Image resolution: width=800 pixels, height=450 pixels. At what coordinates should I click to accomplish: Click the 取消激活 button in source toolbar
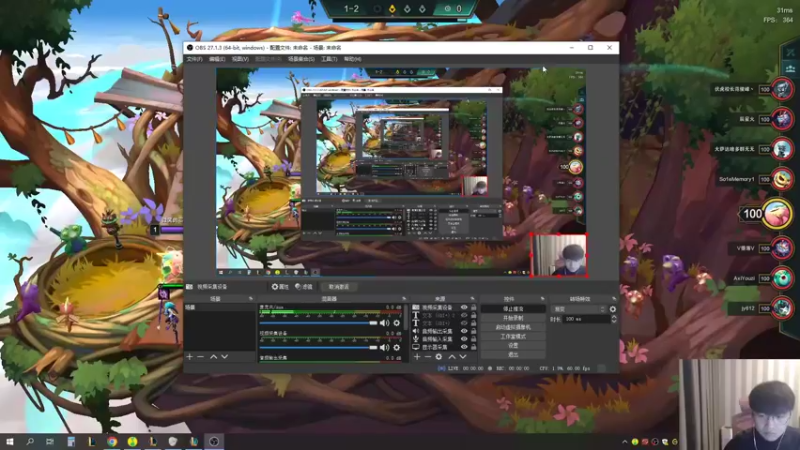tap(339, 287)
